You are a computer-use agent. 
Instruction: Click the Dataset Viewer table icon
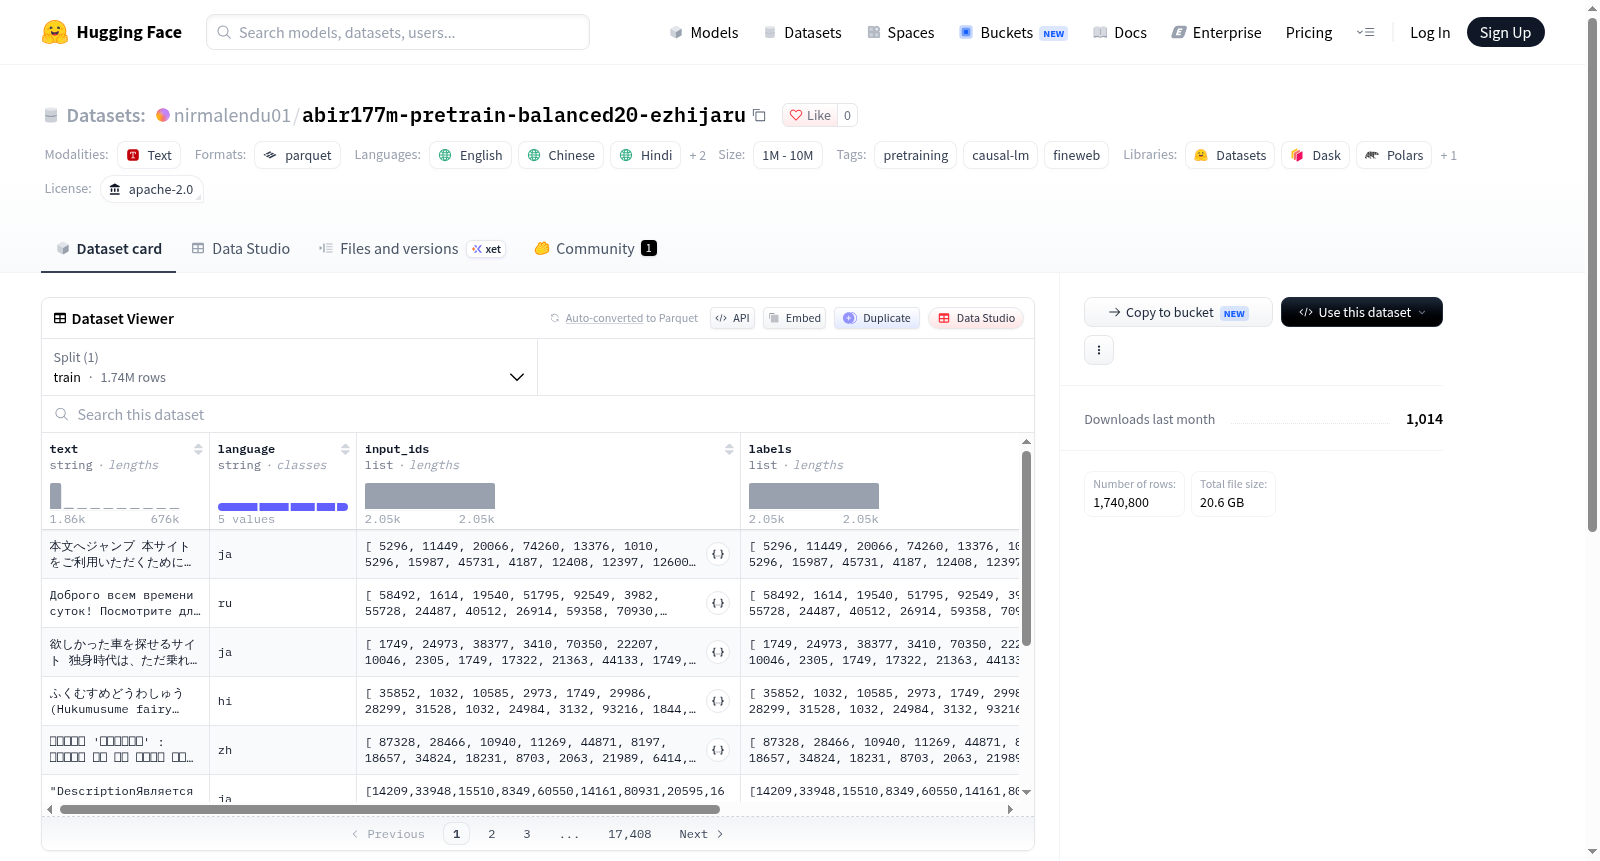[60, 318]
